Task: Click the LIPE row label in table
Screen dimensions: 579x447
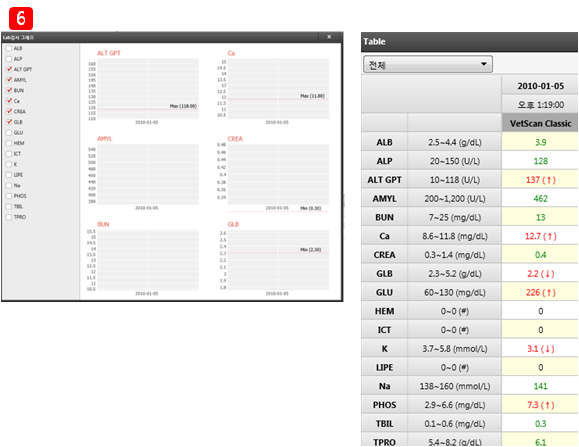Action: coord(384,368)
